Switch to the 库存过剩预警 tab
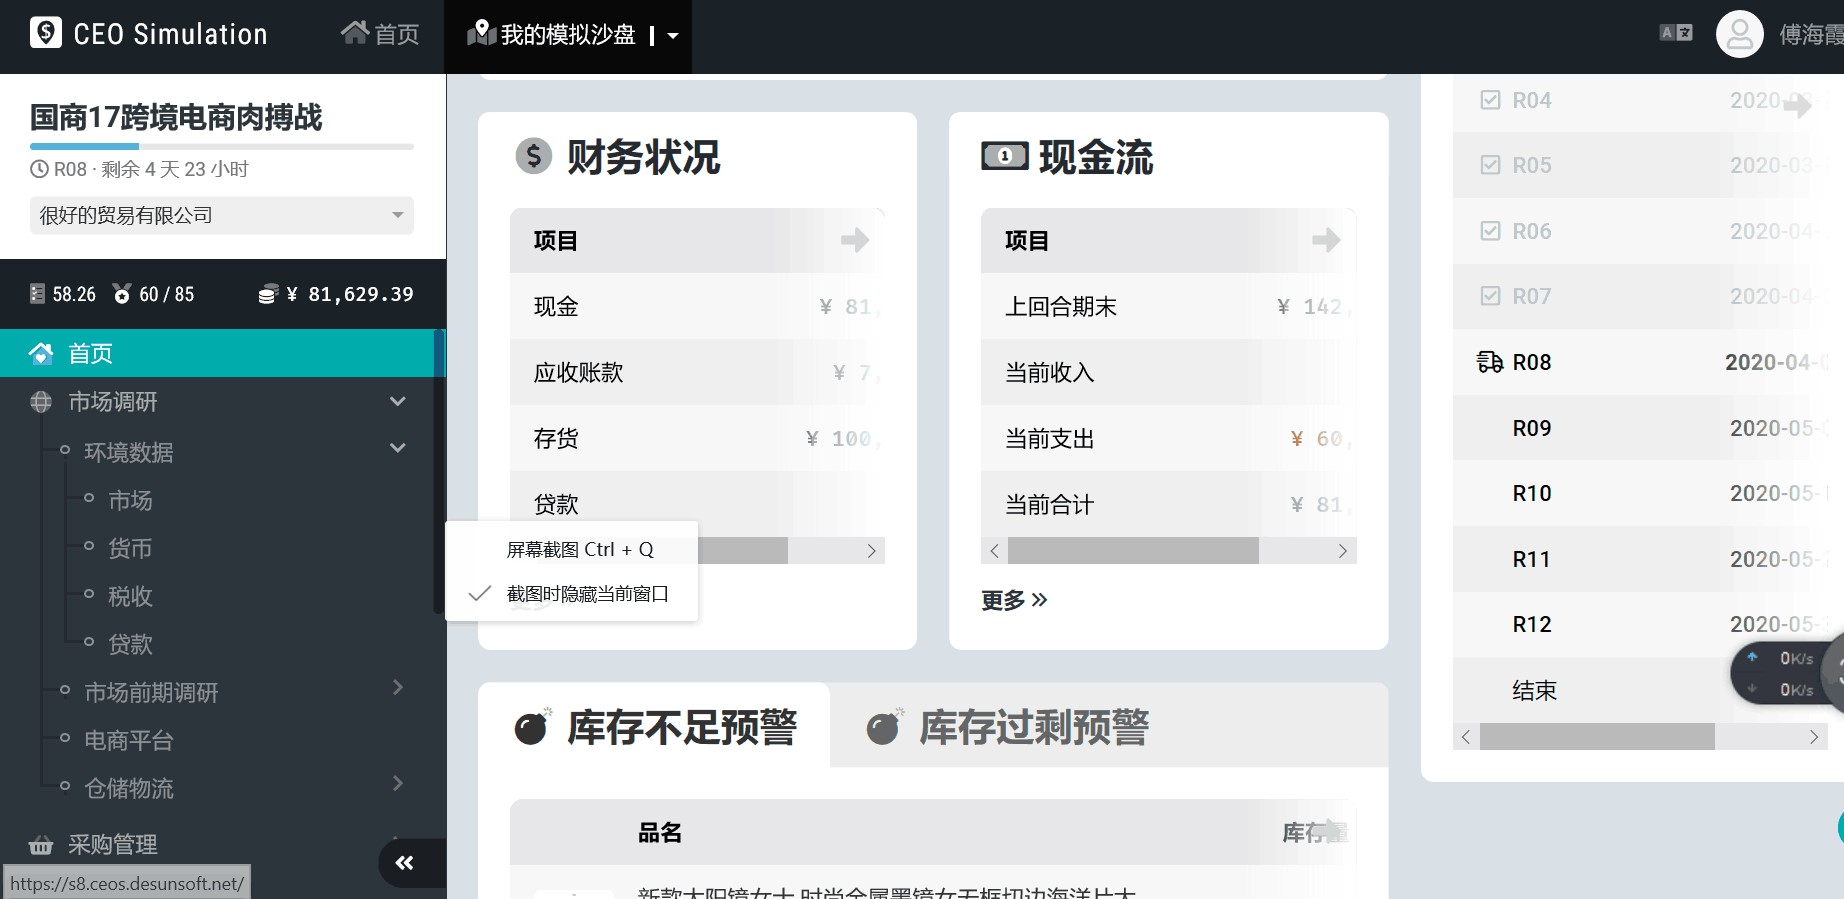Screen dimensions: 1844x899 pyautogui.click(x=1032, y=727)
